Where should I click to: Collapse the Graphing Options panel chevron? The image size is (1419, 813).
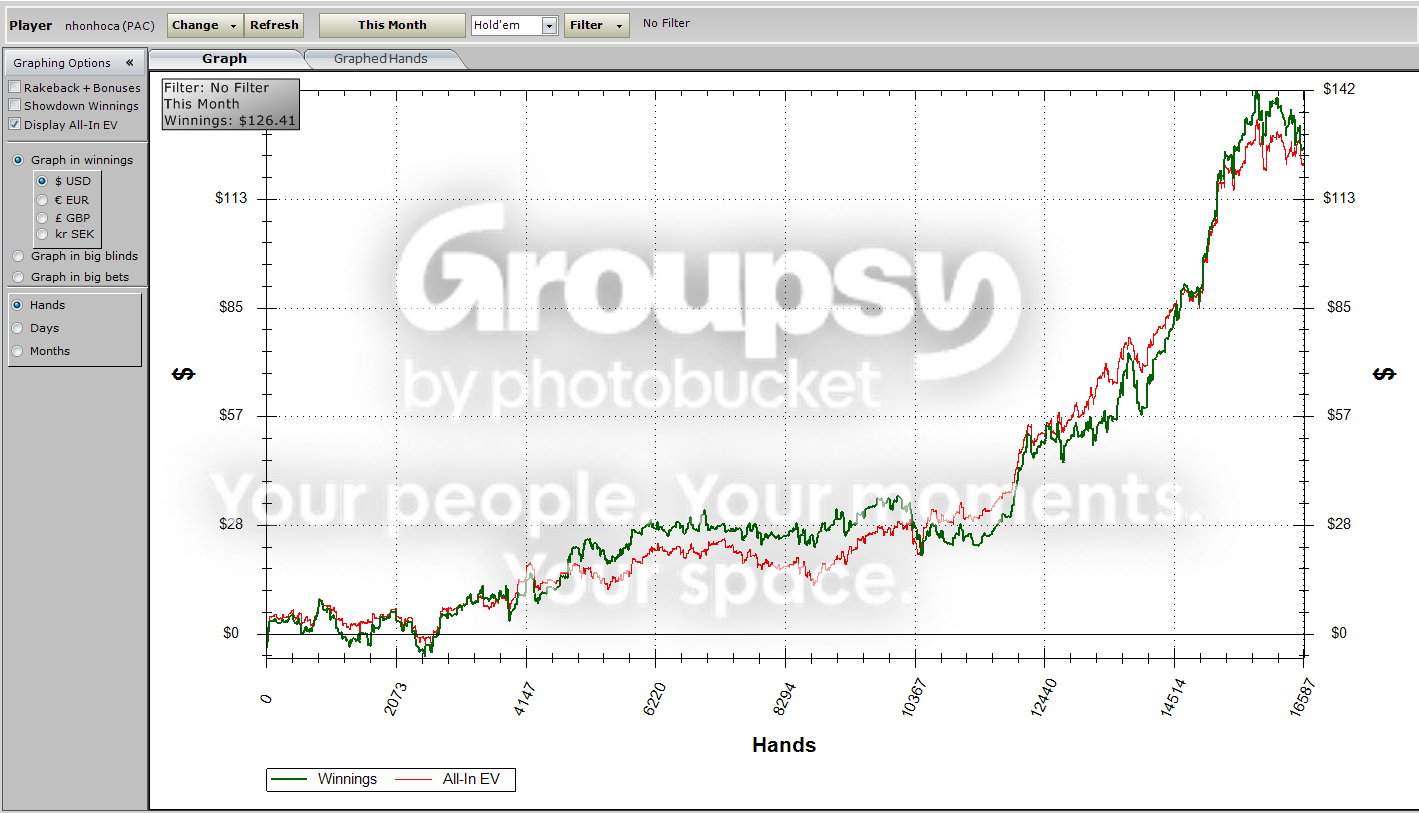129,63
